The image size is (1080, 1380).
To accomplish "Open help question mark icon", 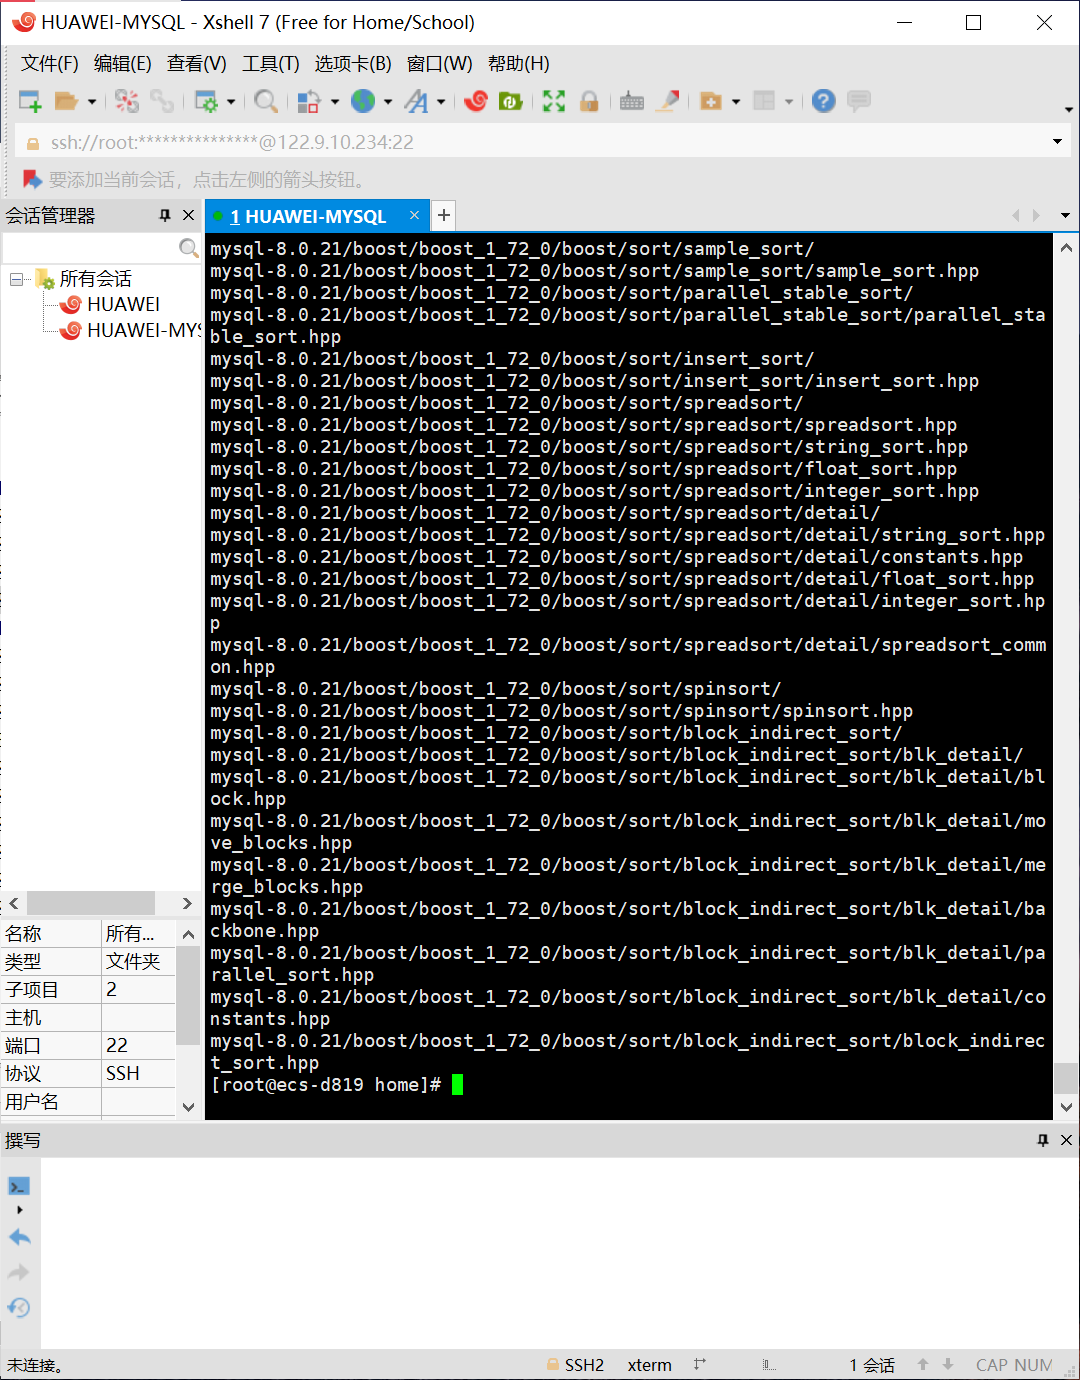I will (x=823, y=101).
